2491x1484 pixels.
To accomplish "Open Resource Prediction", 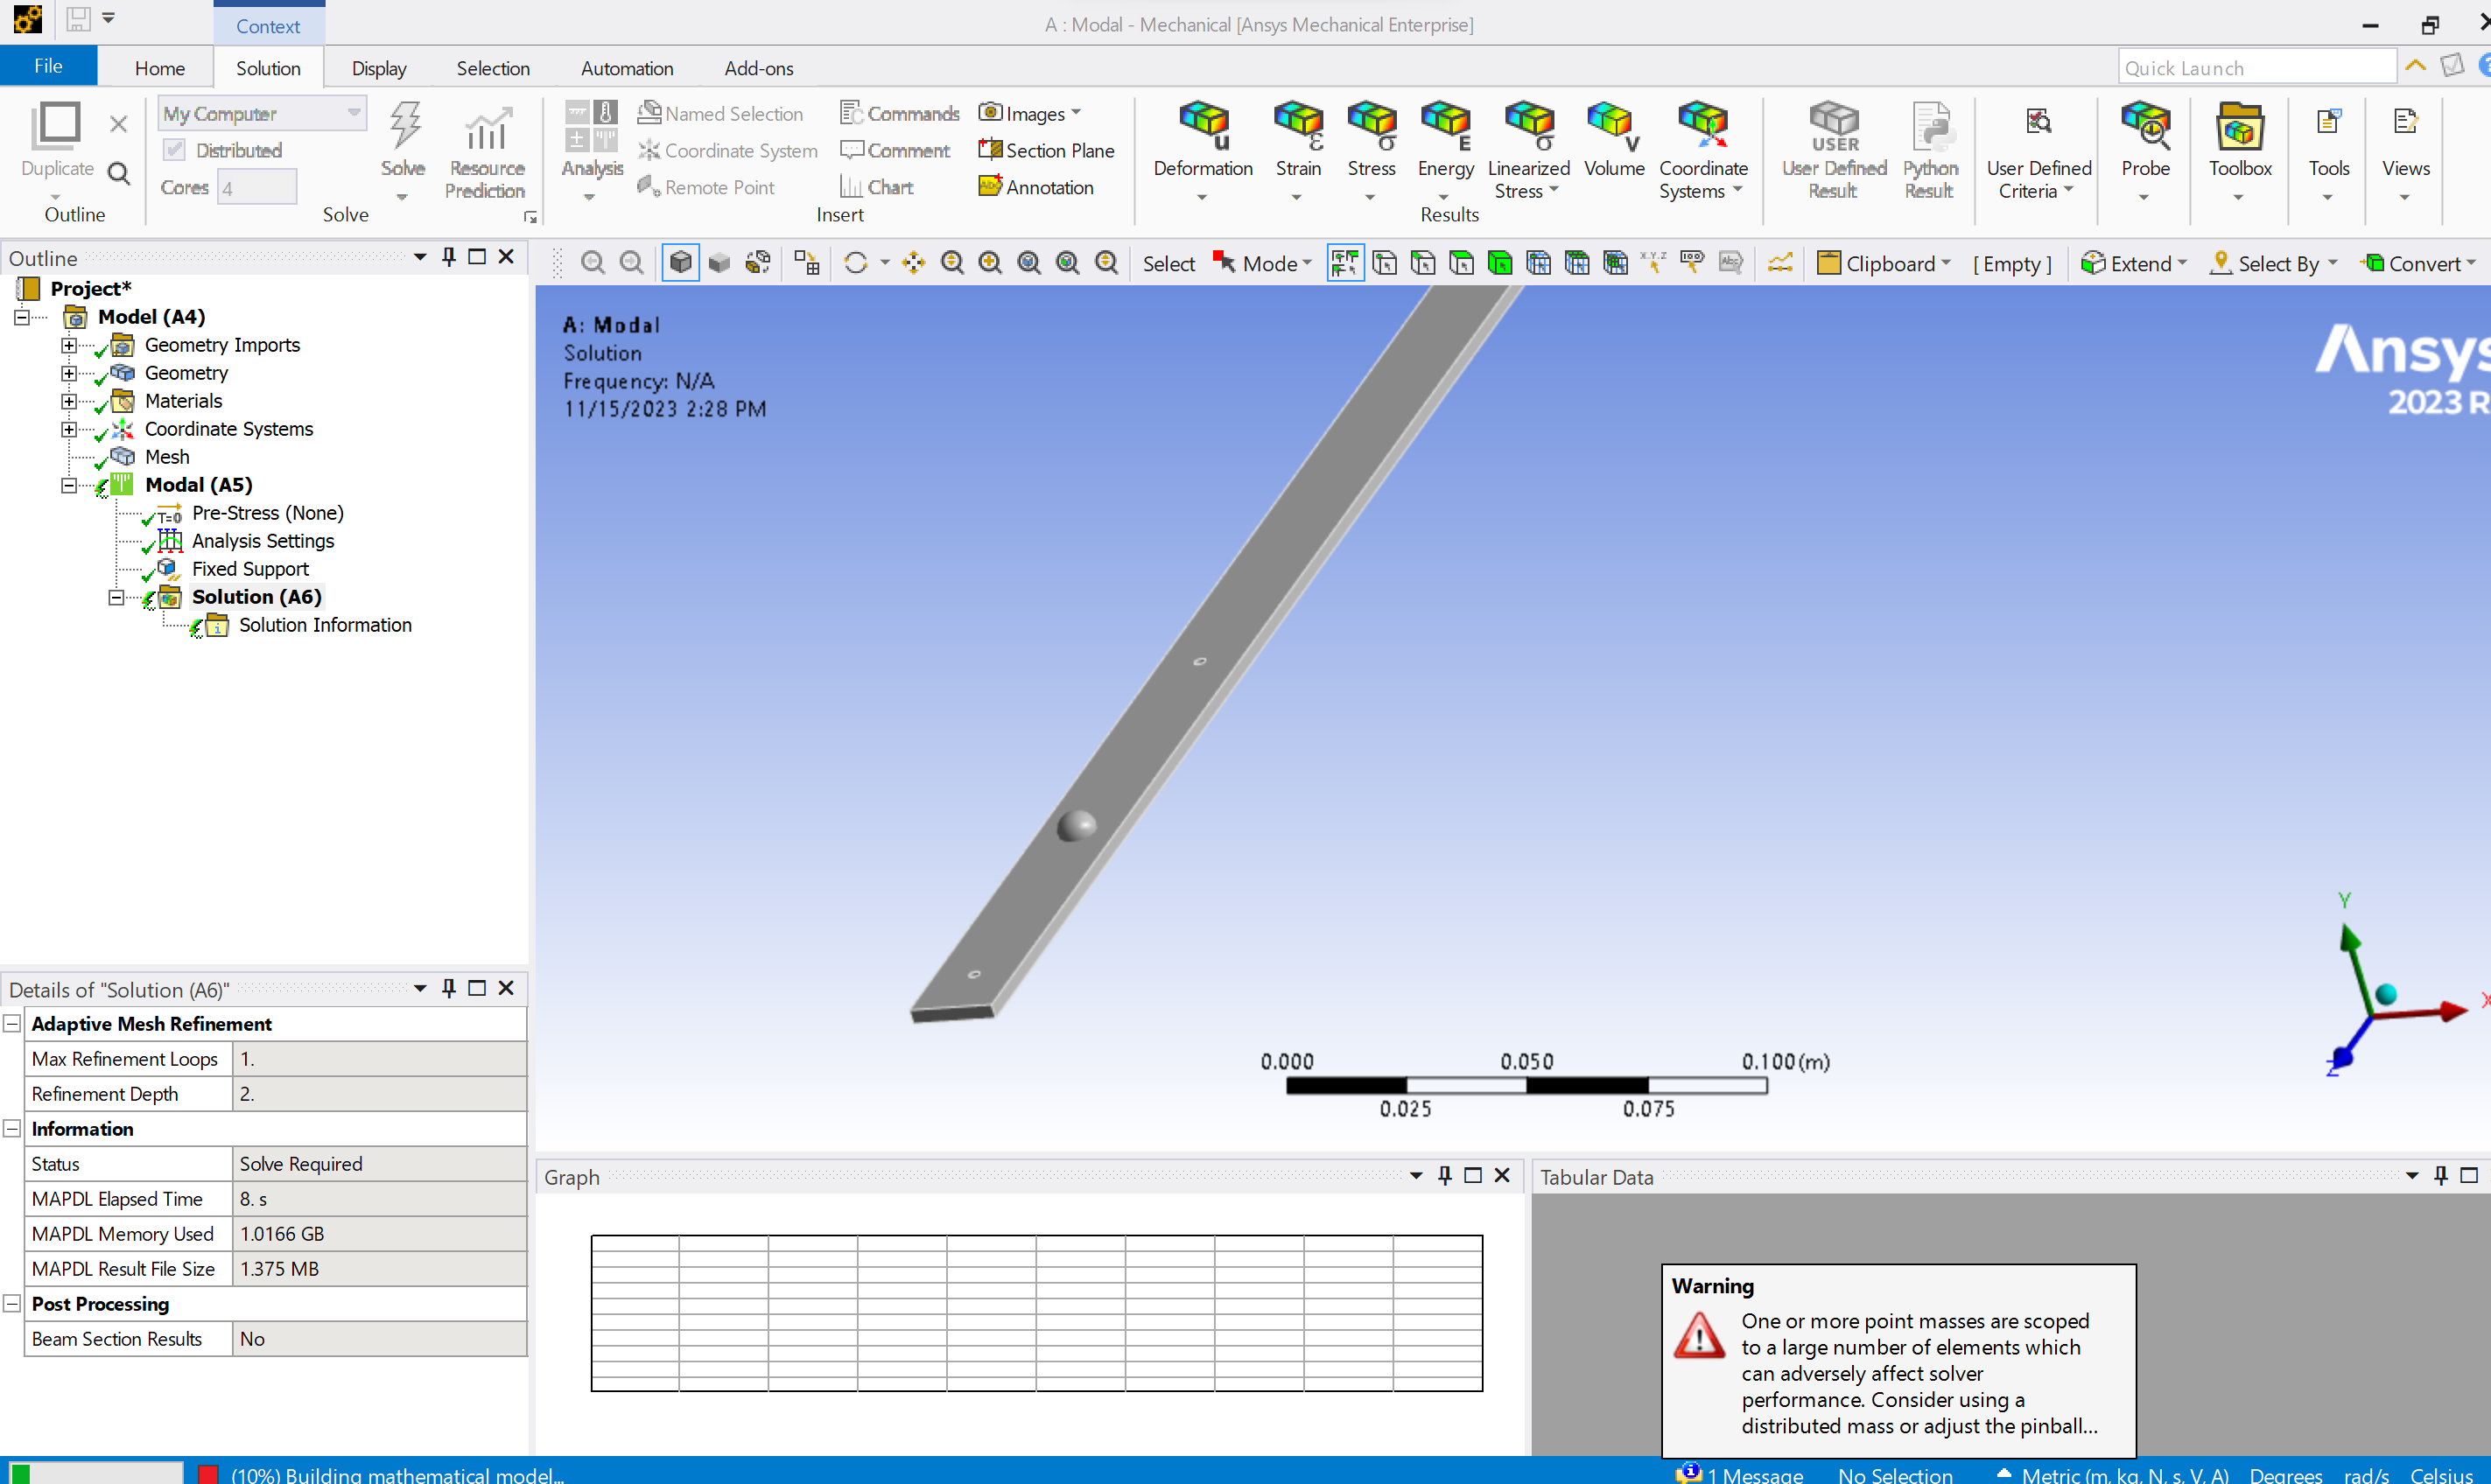I will (486, 150).
